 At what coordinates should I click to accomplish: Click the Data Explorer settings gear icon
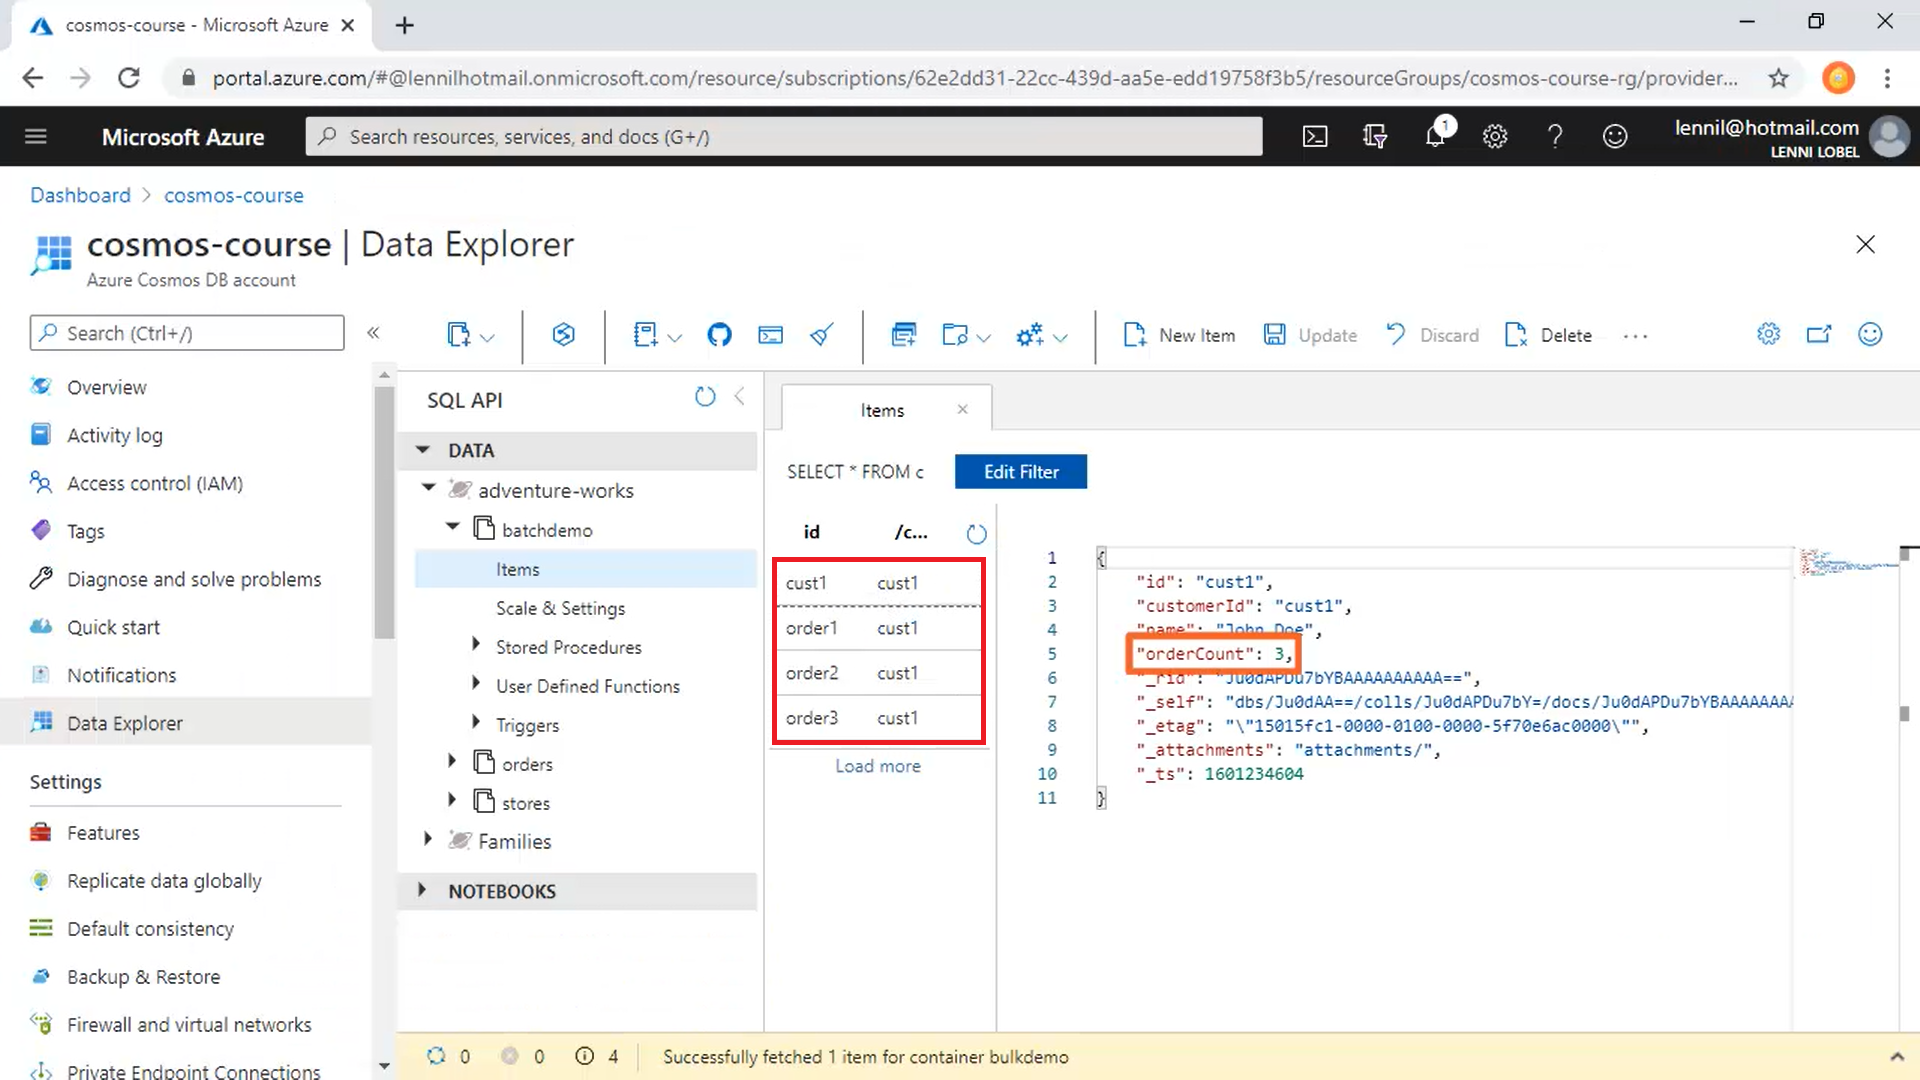pos(1768,334)
